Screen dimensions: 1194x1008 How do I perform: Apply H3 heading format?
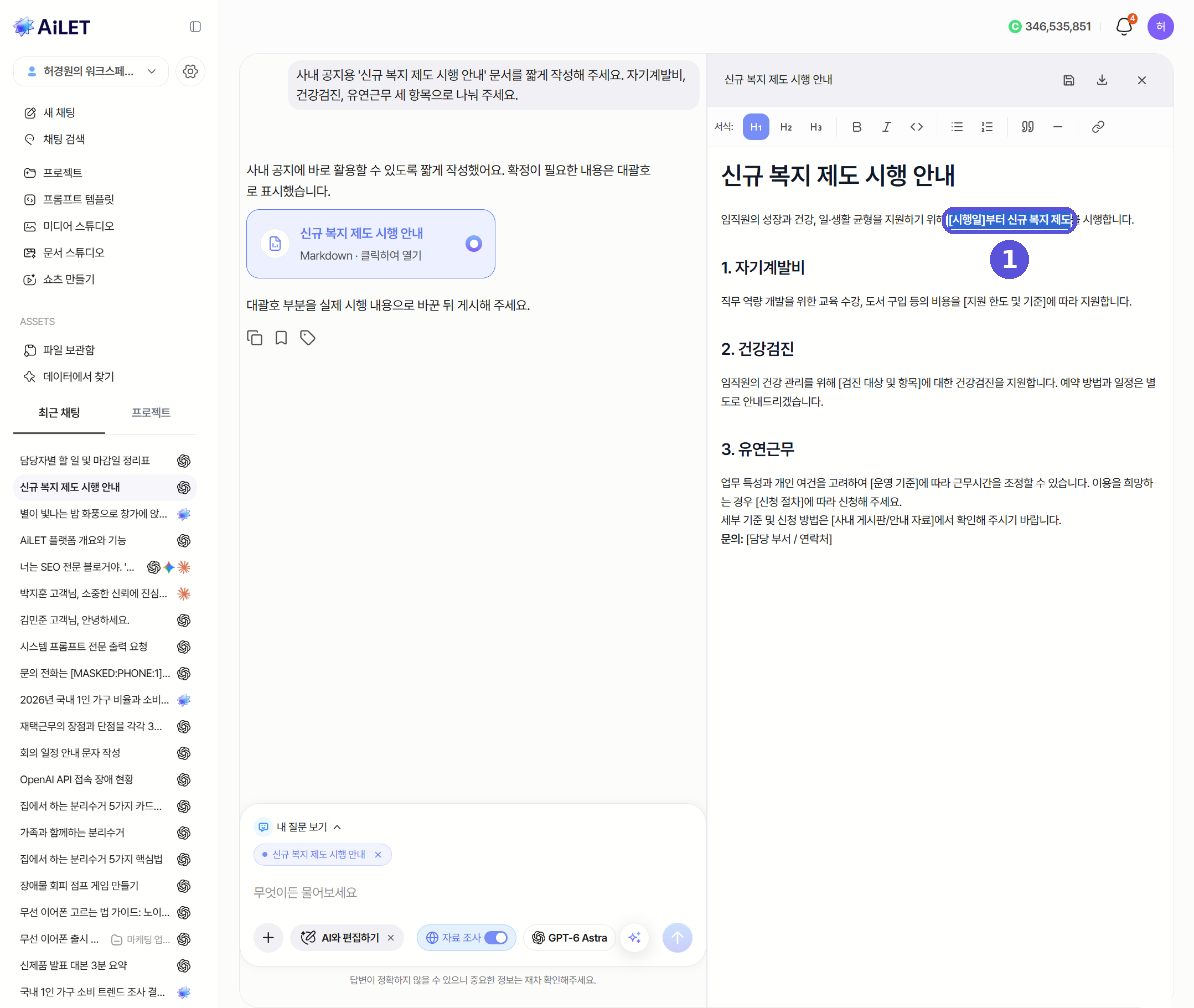[x=816, y=127]
